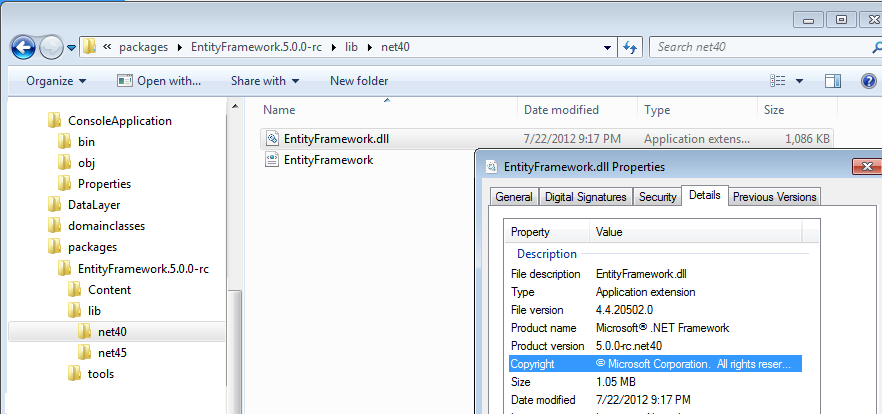Sort files by Date modified column
The width and height of the screenshot is (882, 414).
(x=561, y=110)
